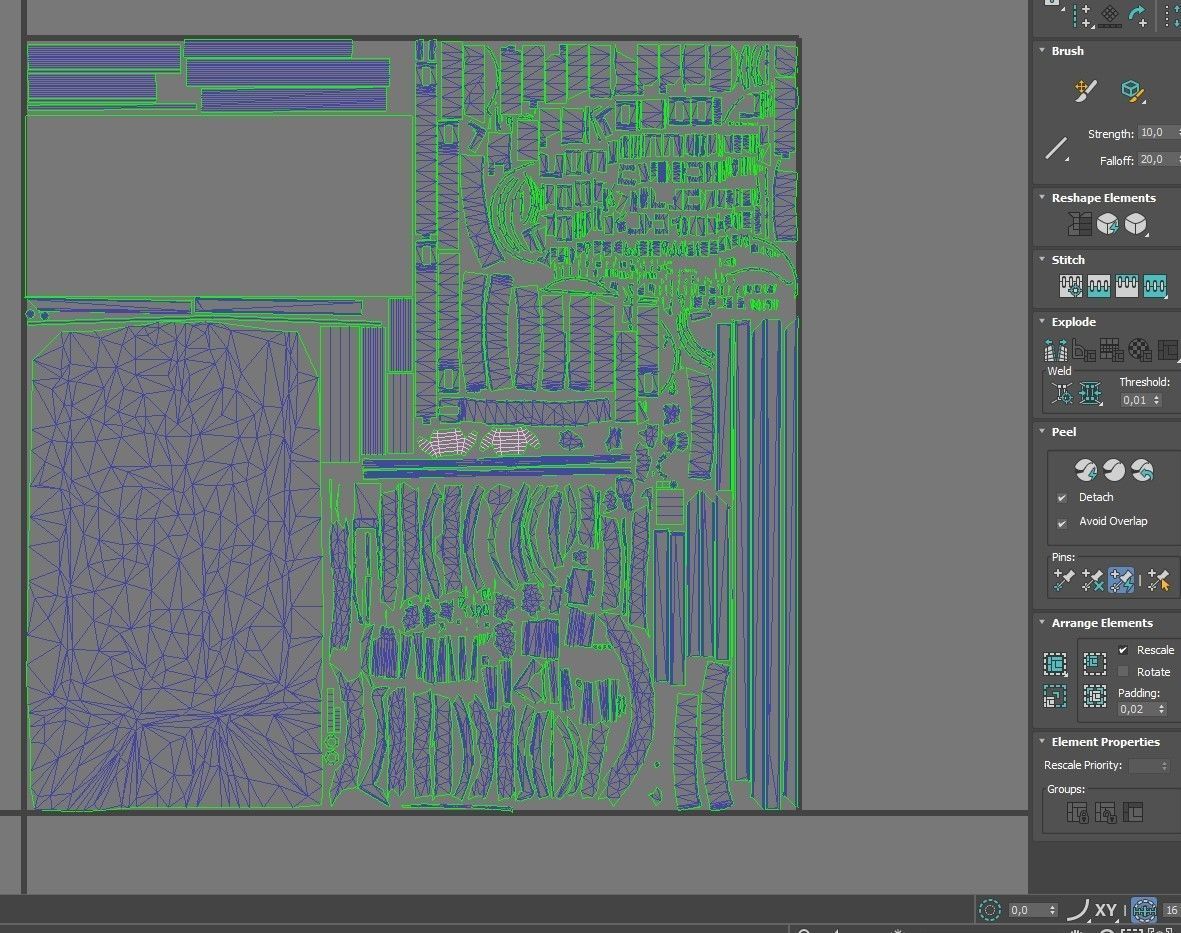This screenshot has width=1181, height=933.
Task: Click the Pin Selected icon
Action: [x=1064, y=580]
